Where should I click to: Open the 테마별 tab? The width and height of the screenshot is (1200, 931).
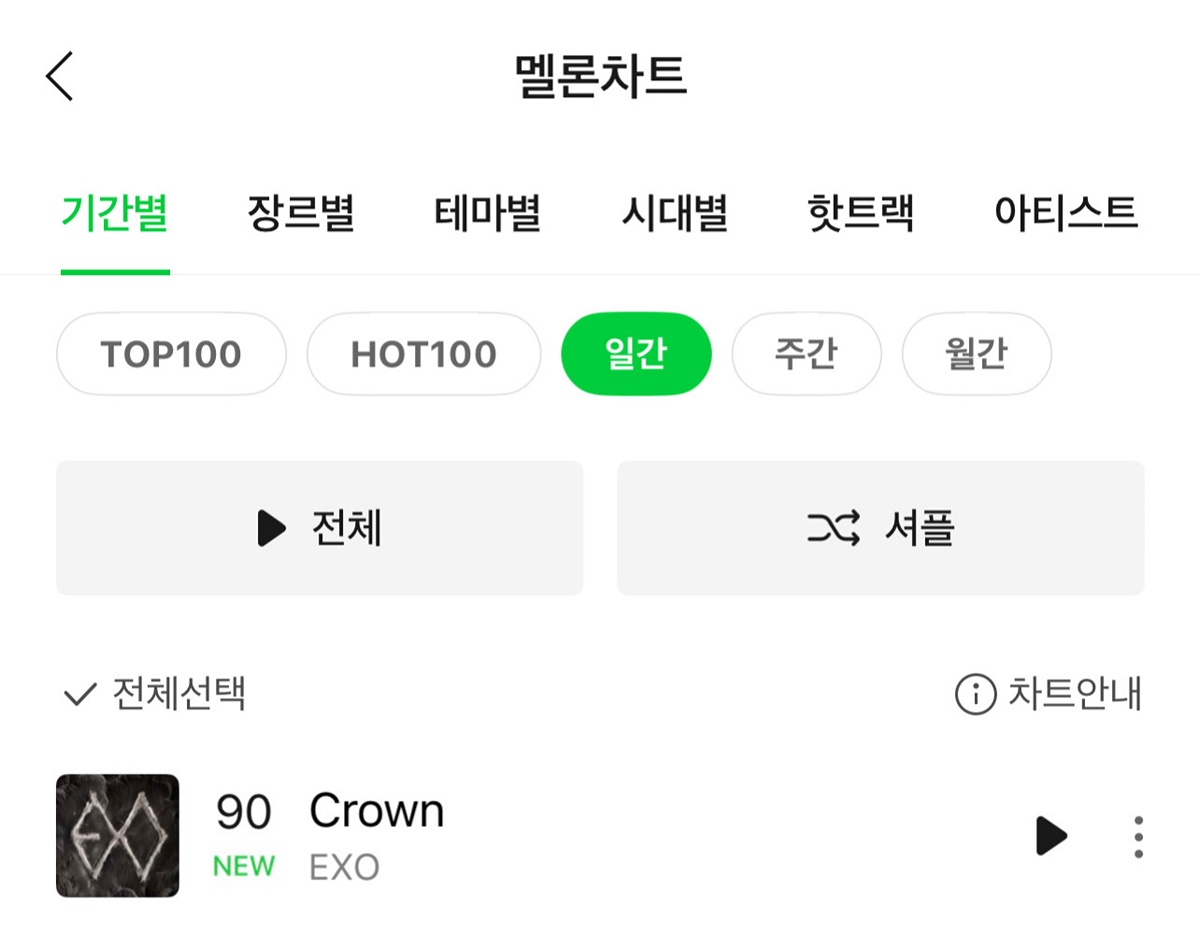pos(487,212)
